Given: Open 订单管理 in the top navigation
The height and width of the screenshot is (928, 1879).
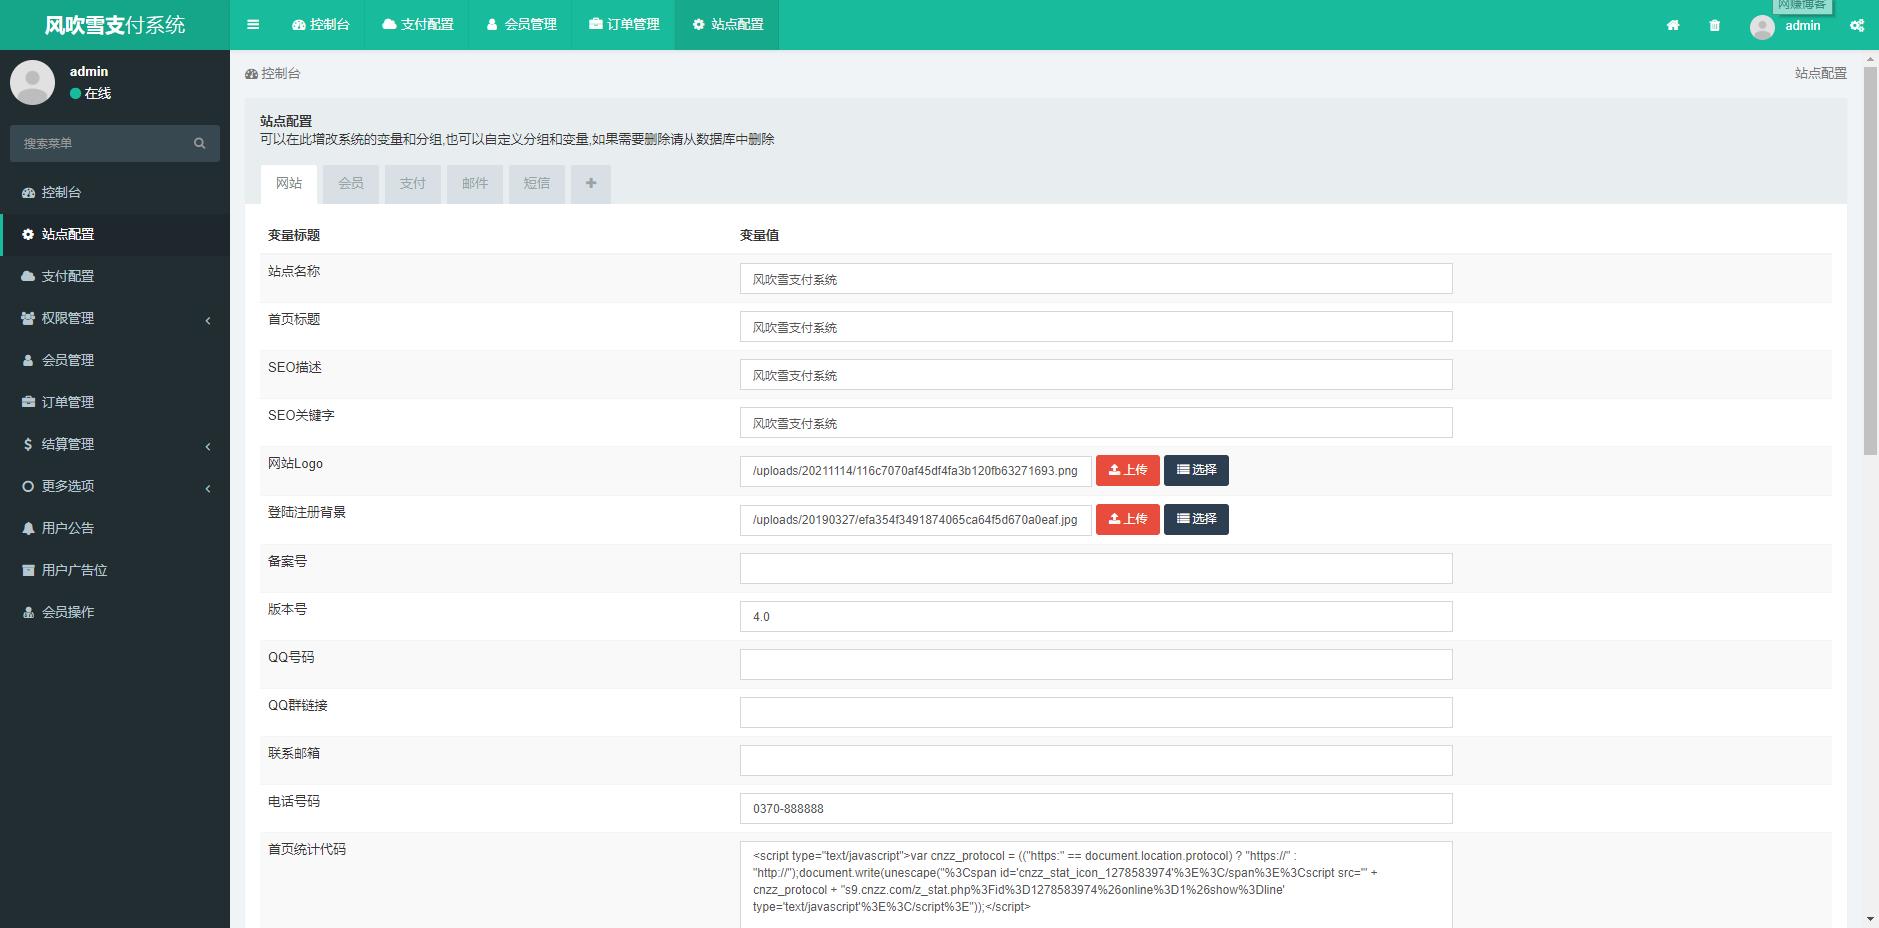Looking at the screenshot, I should 624,25.
